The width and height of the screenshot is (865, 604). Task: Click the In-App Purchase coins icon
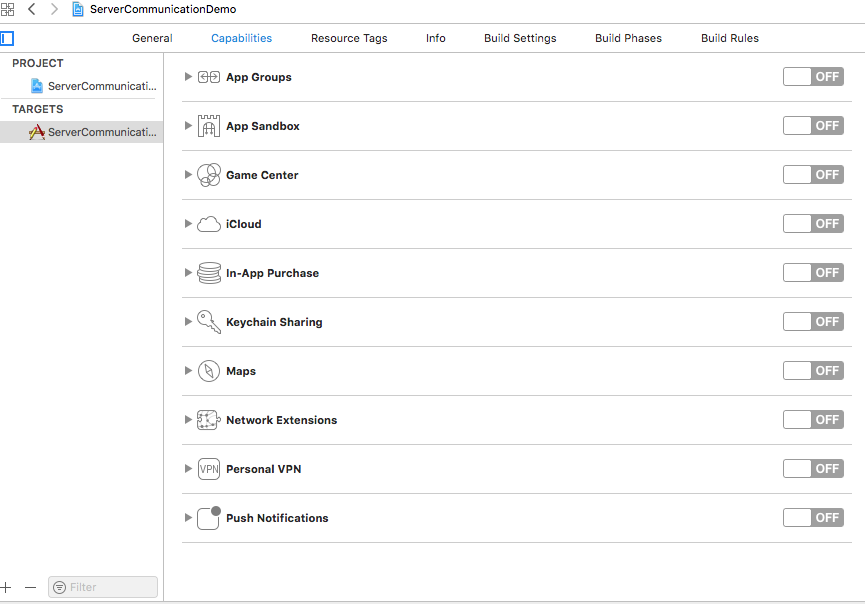pyautogui.click(x=209, y=273)
